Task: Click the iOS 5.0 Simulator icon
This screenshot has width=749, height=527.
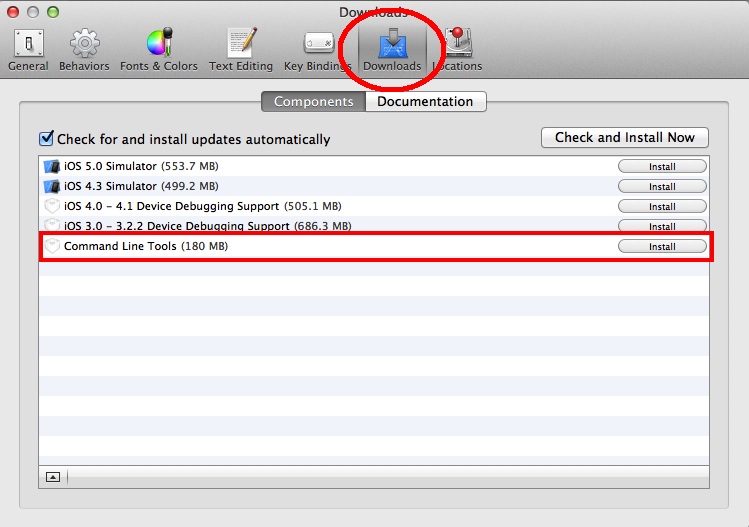Action: [x=52, y=166]
